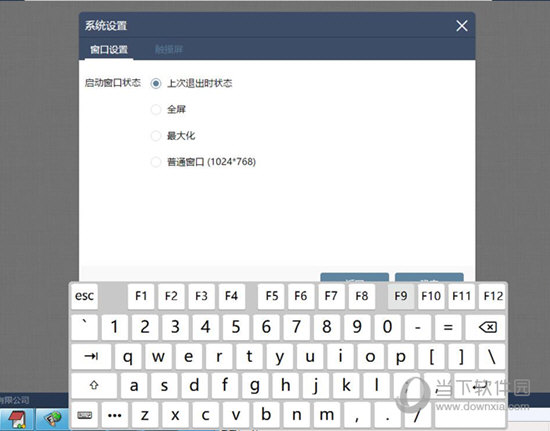Select 上次退出时状态 radio option
This screenshot has height=431, width=550.
pos(156,83)
